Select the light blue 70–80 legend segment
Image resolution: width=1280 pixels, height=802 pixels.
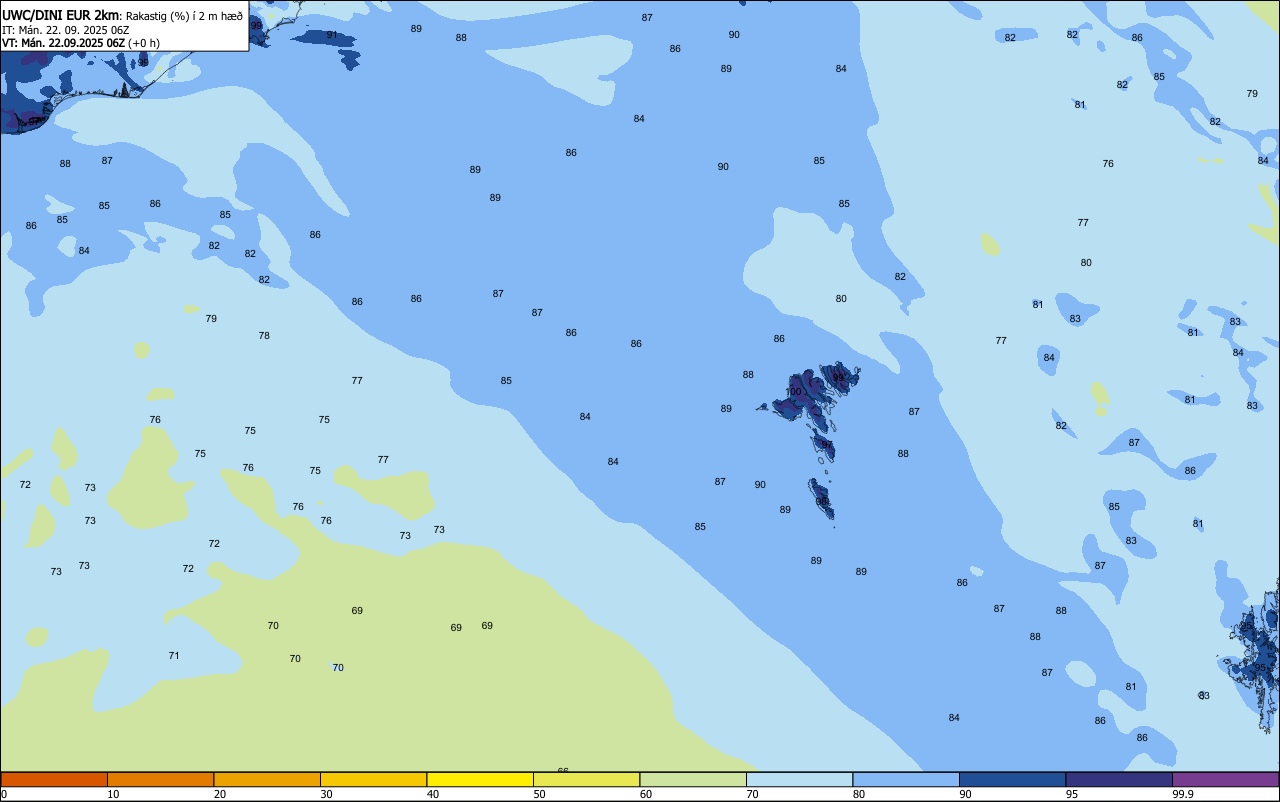pyautogui.click(x=799, y=779)
